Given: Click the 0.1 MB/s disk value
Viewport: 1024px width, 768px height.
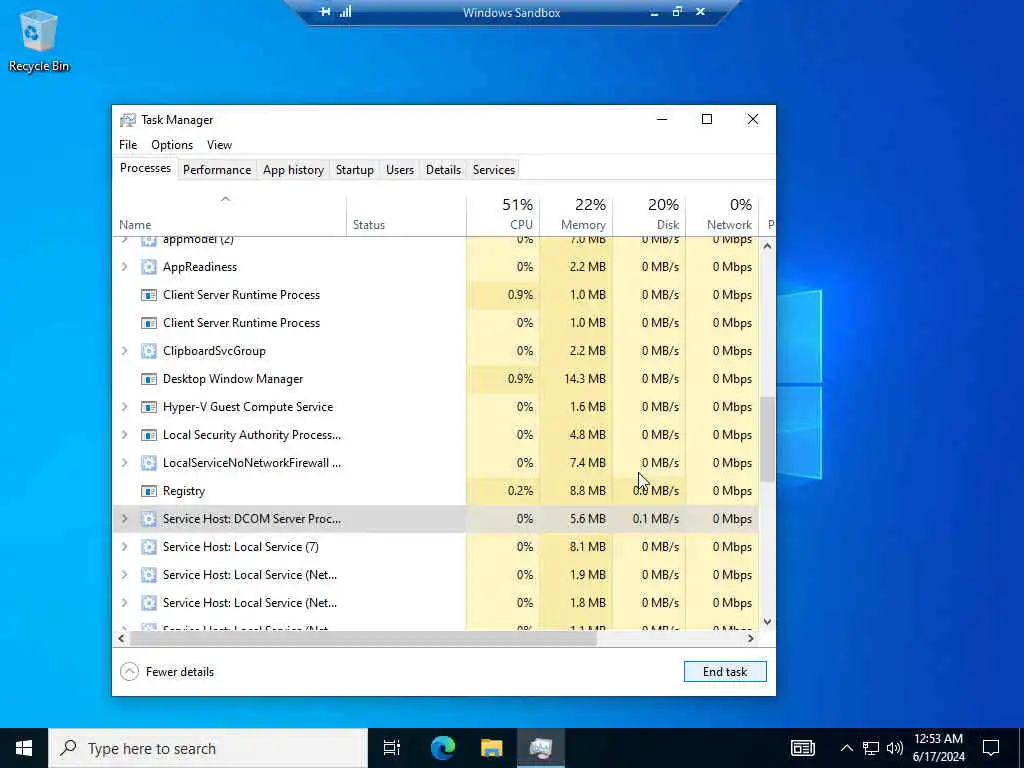Looking at the screenshot, I should pos(656,519).
